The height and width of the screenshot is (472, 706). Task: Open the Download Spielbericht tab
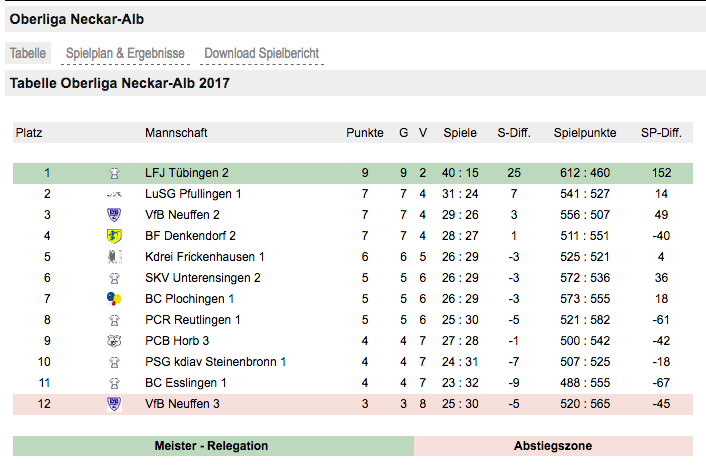tap(262, 53)
